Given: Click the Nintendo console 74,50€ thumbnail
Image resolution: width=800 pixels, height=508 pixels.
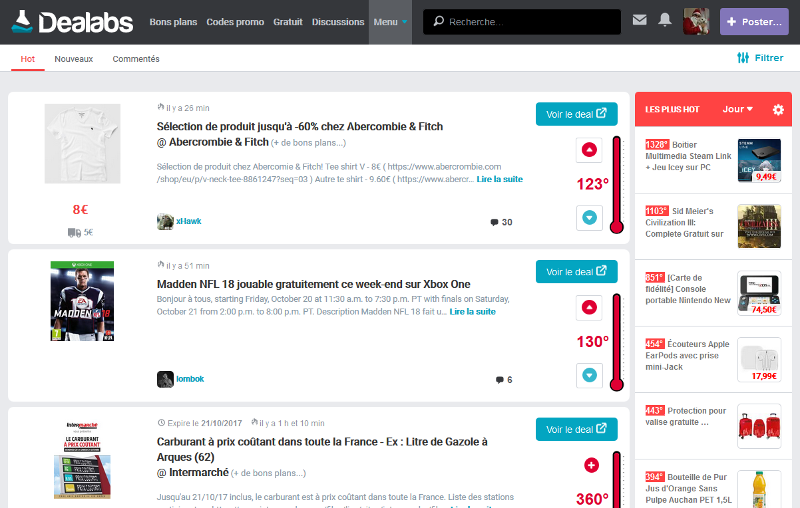Looking at the screenshot, I should point(759,293).
